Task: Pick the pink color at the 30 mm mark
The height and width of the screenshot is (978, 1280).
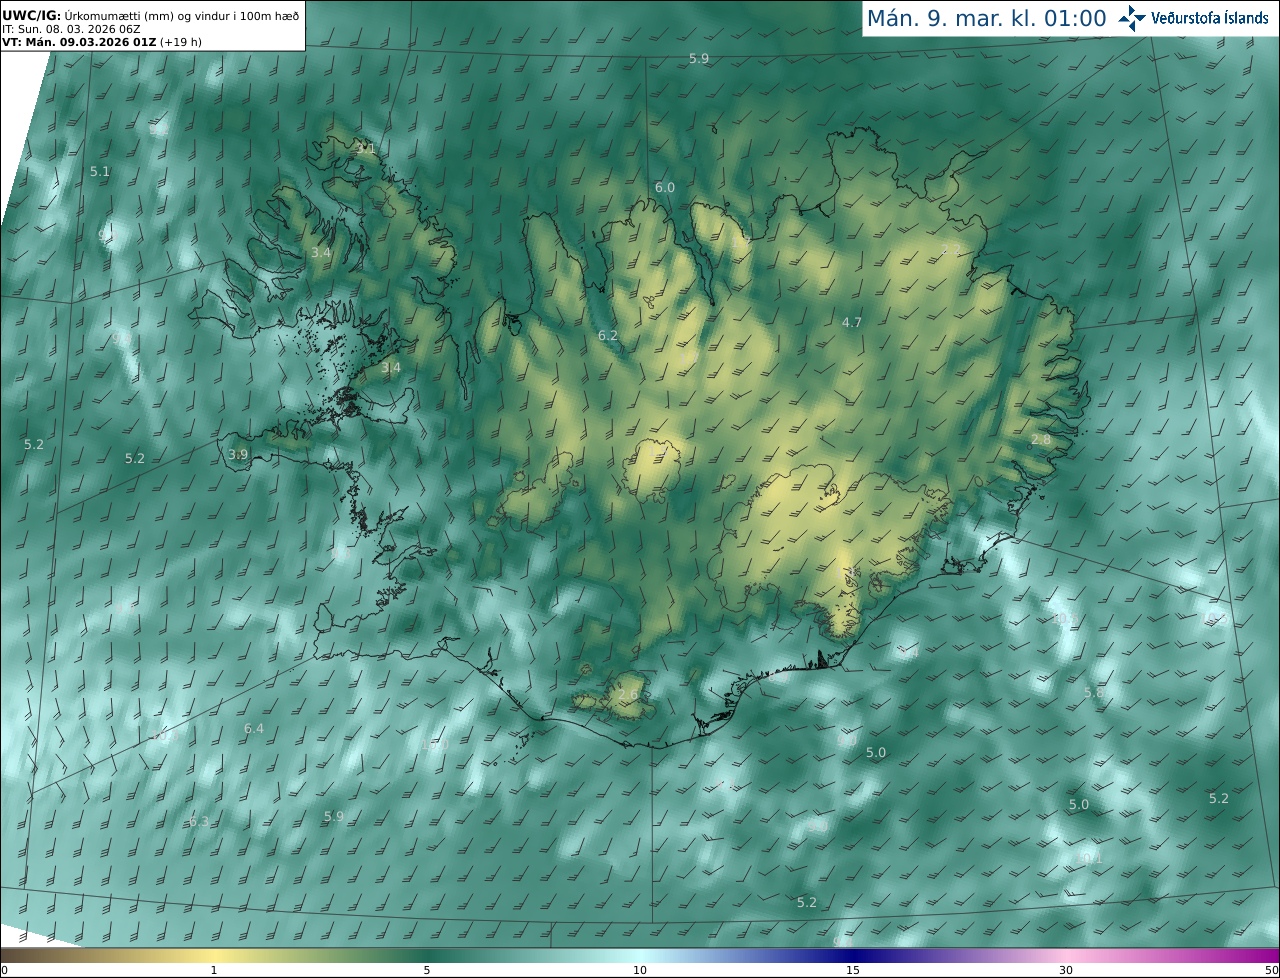Action: click(x=1066, y=955)
